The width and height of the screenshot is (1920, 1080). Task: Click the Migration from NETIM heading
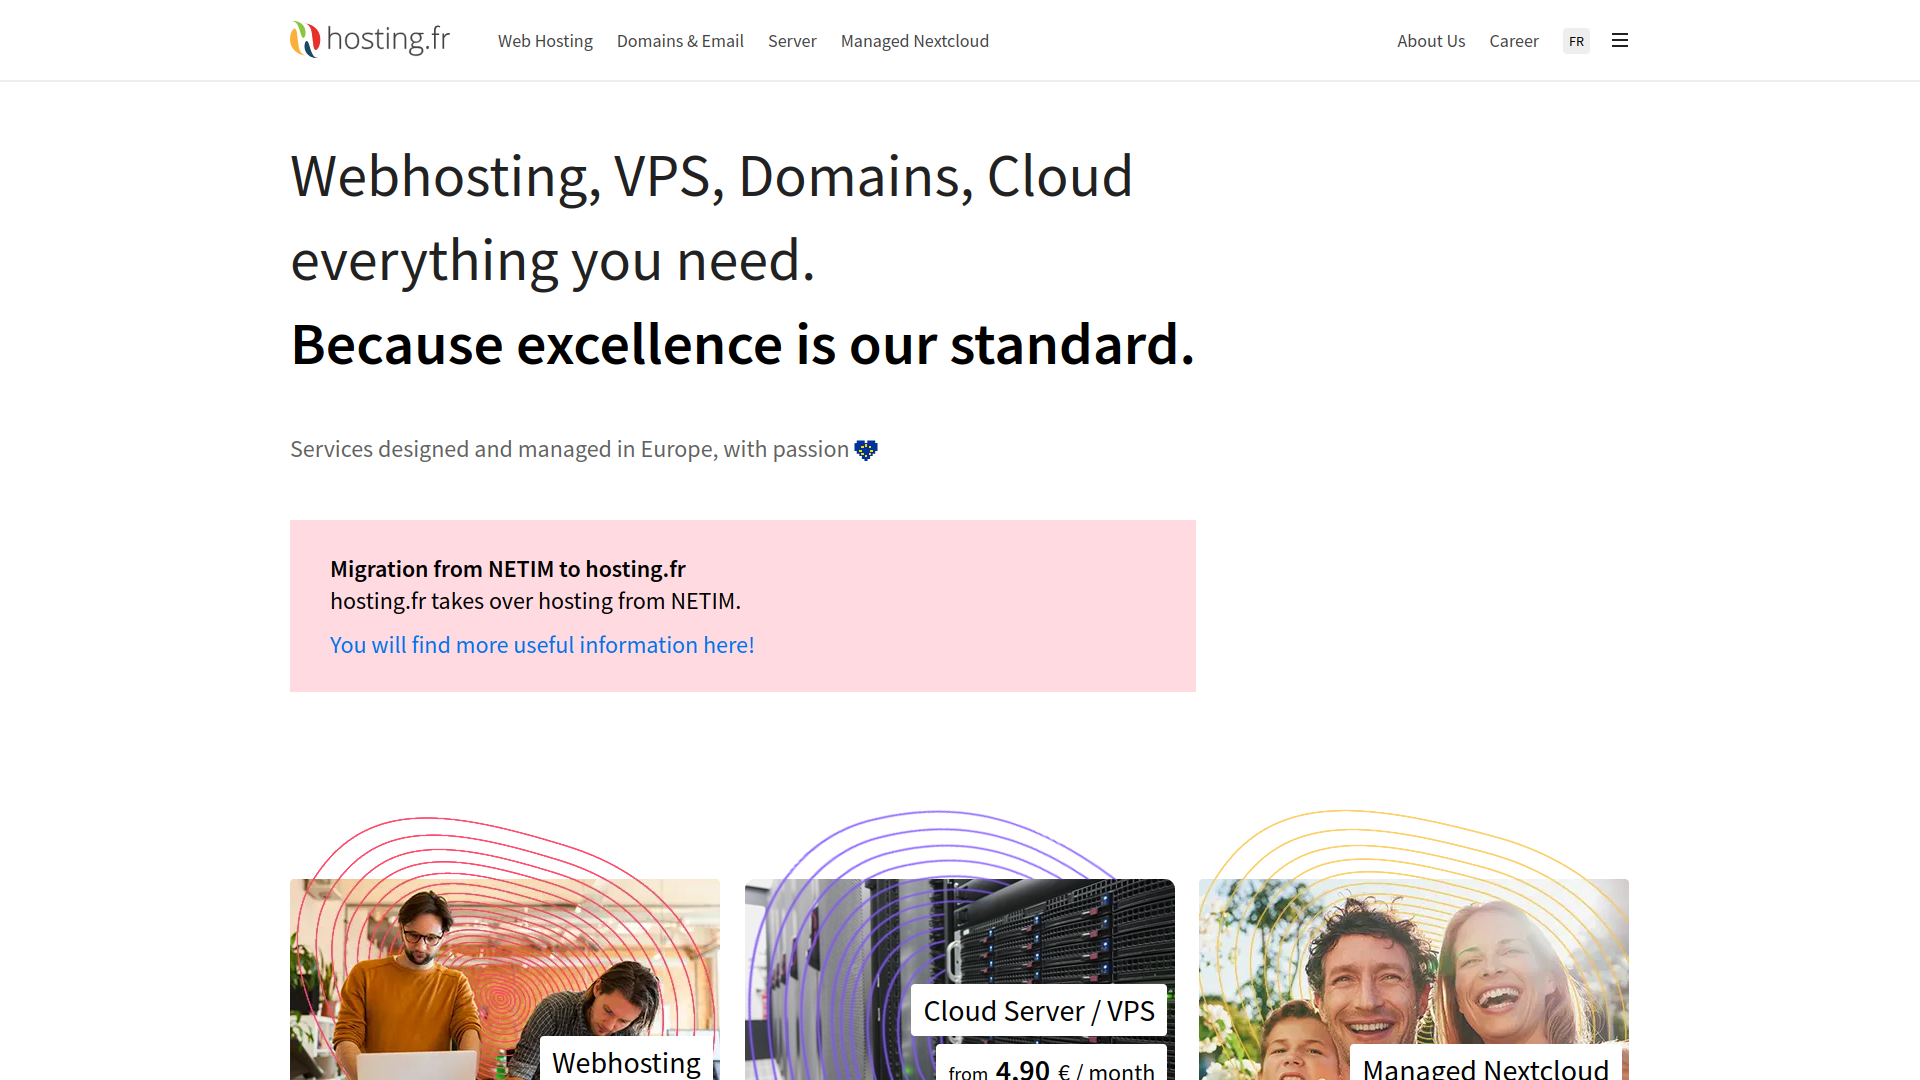point(508,569)
